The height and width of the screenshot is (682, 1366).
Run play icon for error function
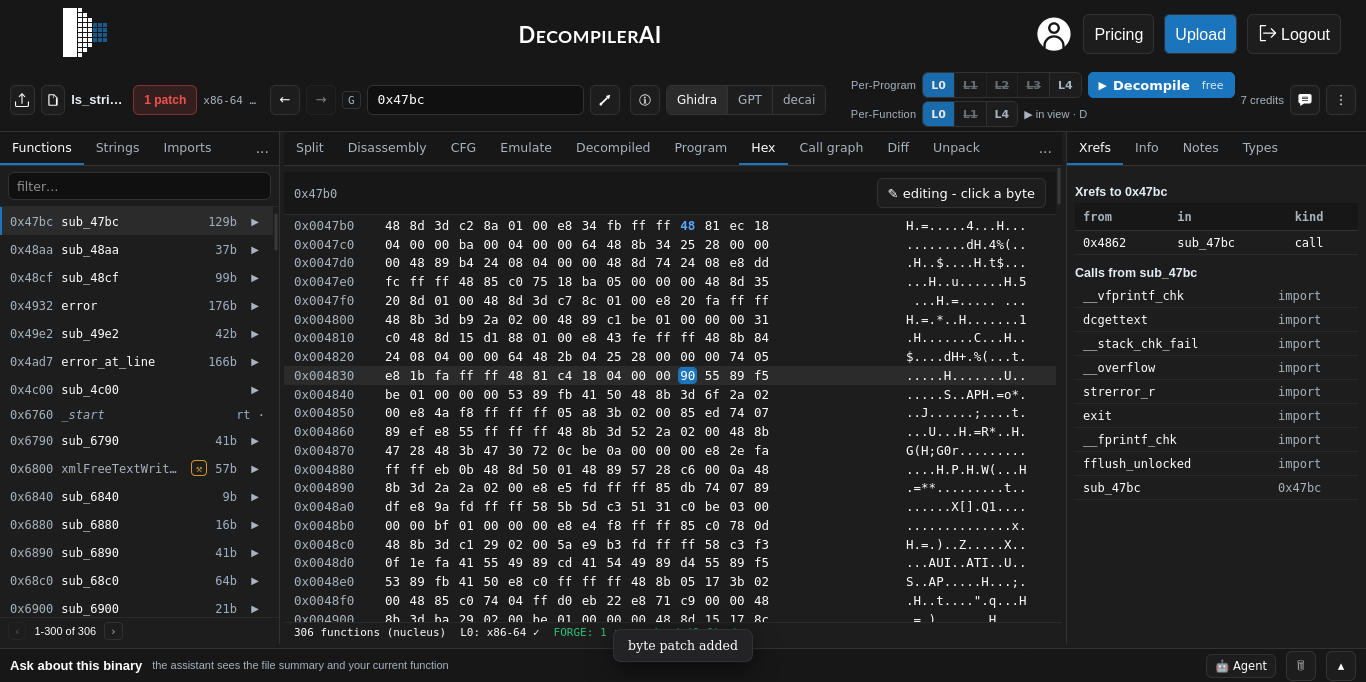click(255, 306)
